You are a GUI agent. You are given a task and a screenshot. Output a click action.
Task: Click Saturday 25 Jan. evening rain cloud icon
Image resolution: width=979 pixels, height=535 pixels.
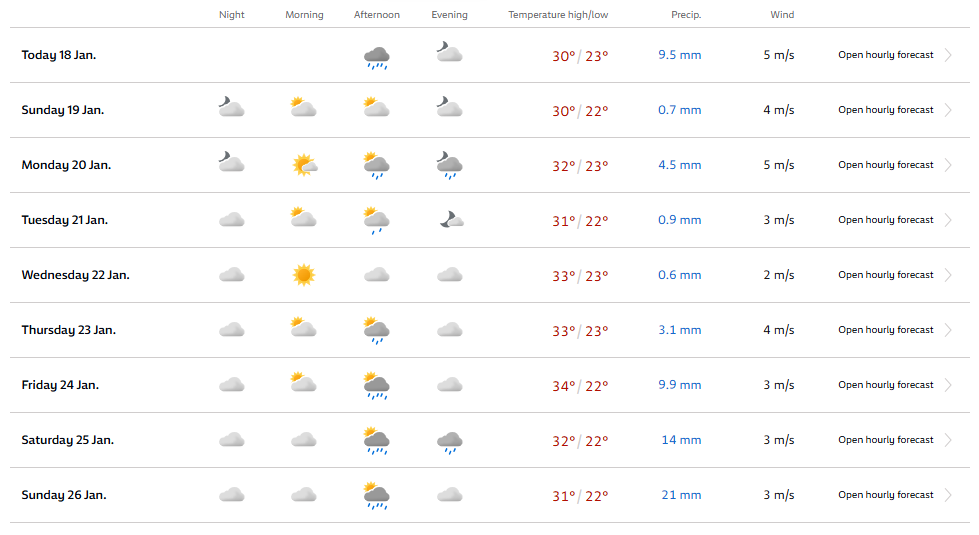(450, 443)
